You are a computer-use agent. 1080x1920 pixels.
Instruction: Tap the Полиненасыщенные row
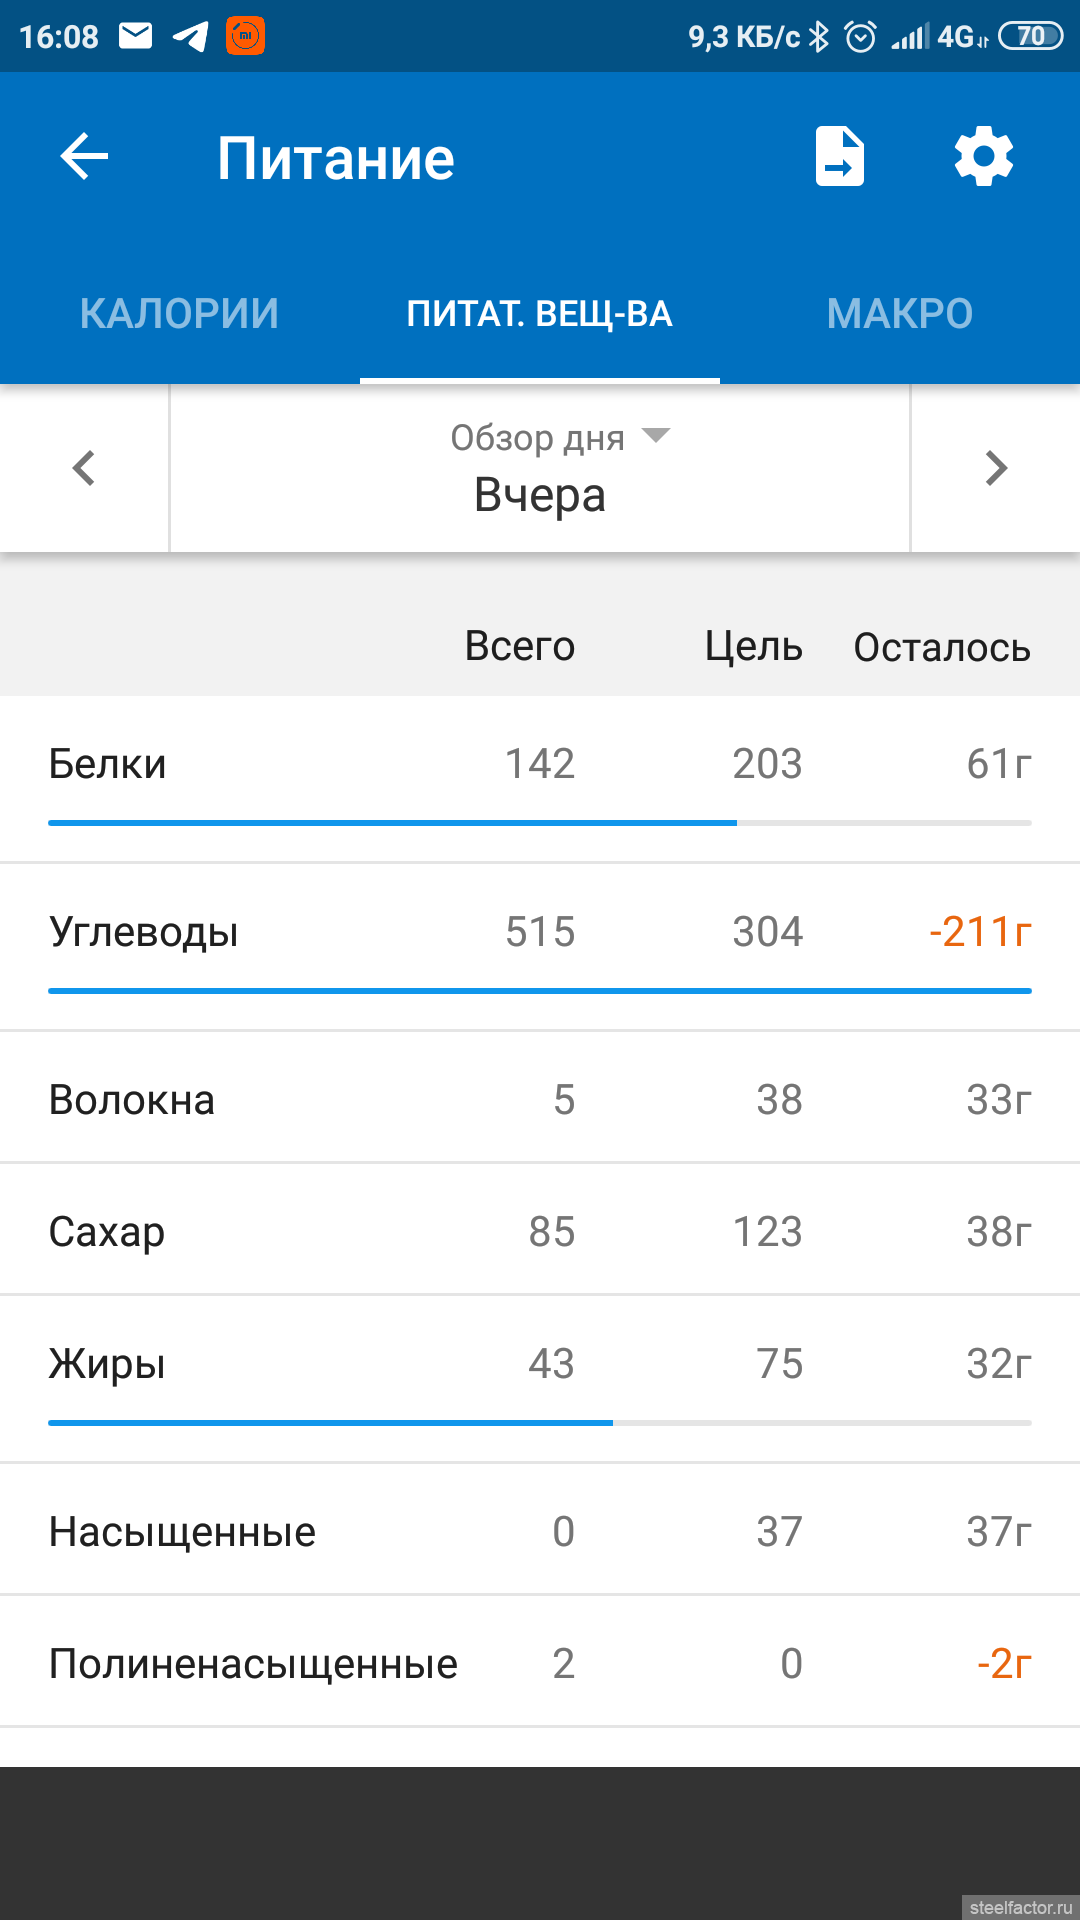[540, 1664]
